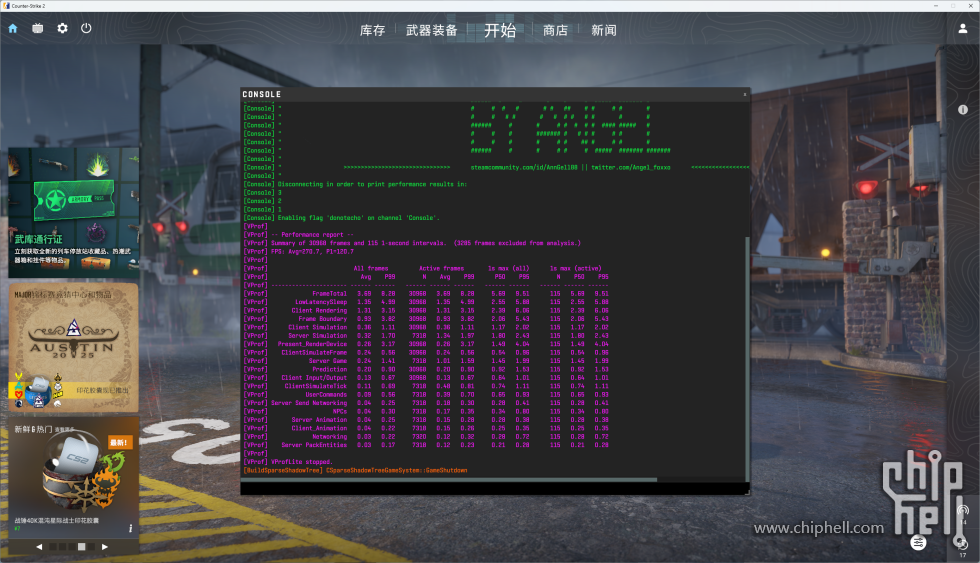Open the 新闻 news tab
The width and height of the screenshot is (980, 563).
(x=604, y=30)
